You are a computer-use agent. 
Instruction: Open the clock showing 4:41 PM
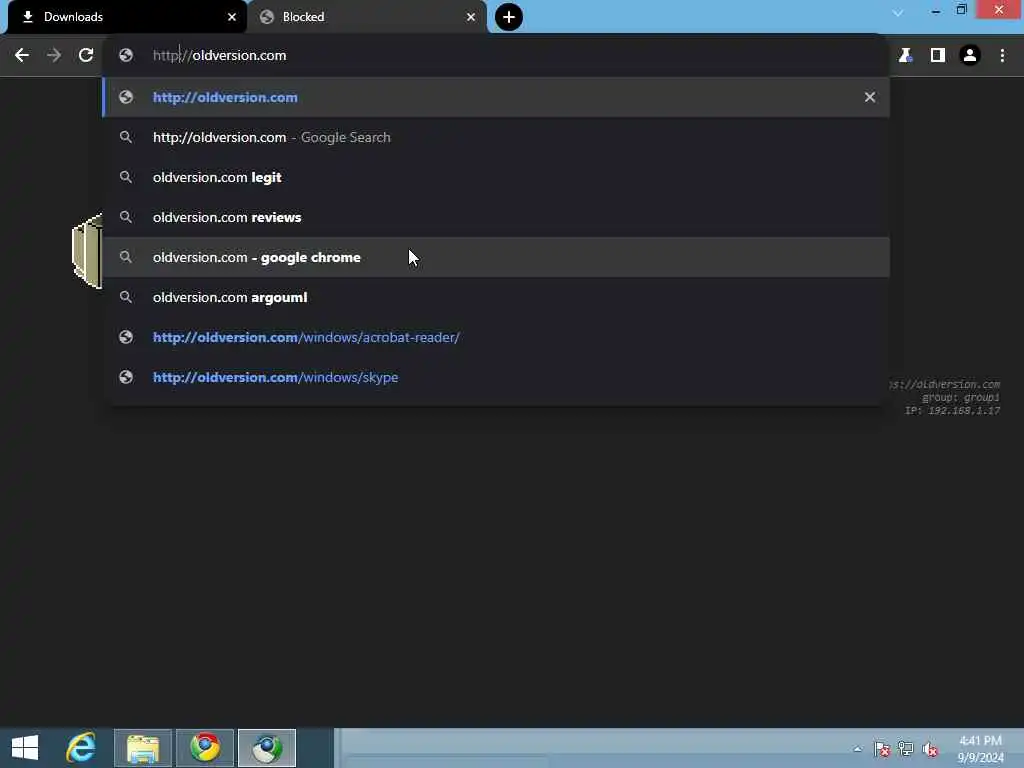[980, 749]
